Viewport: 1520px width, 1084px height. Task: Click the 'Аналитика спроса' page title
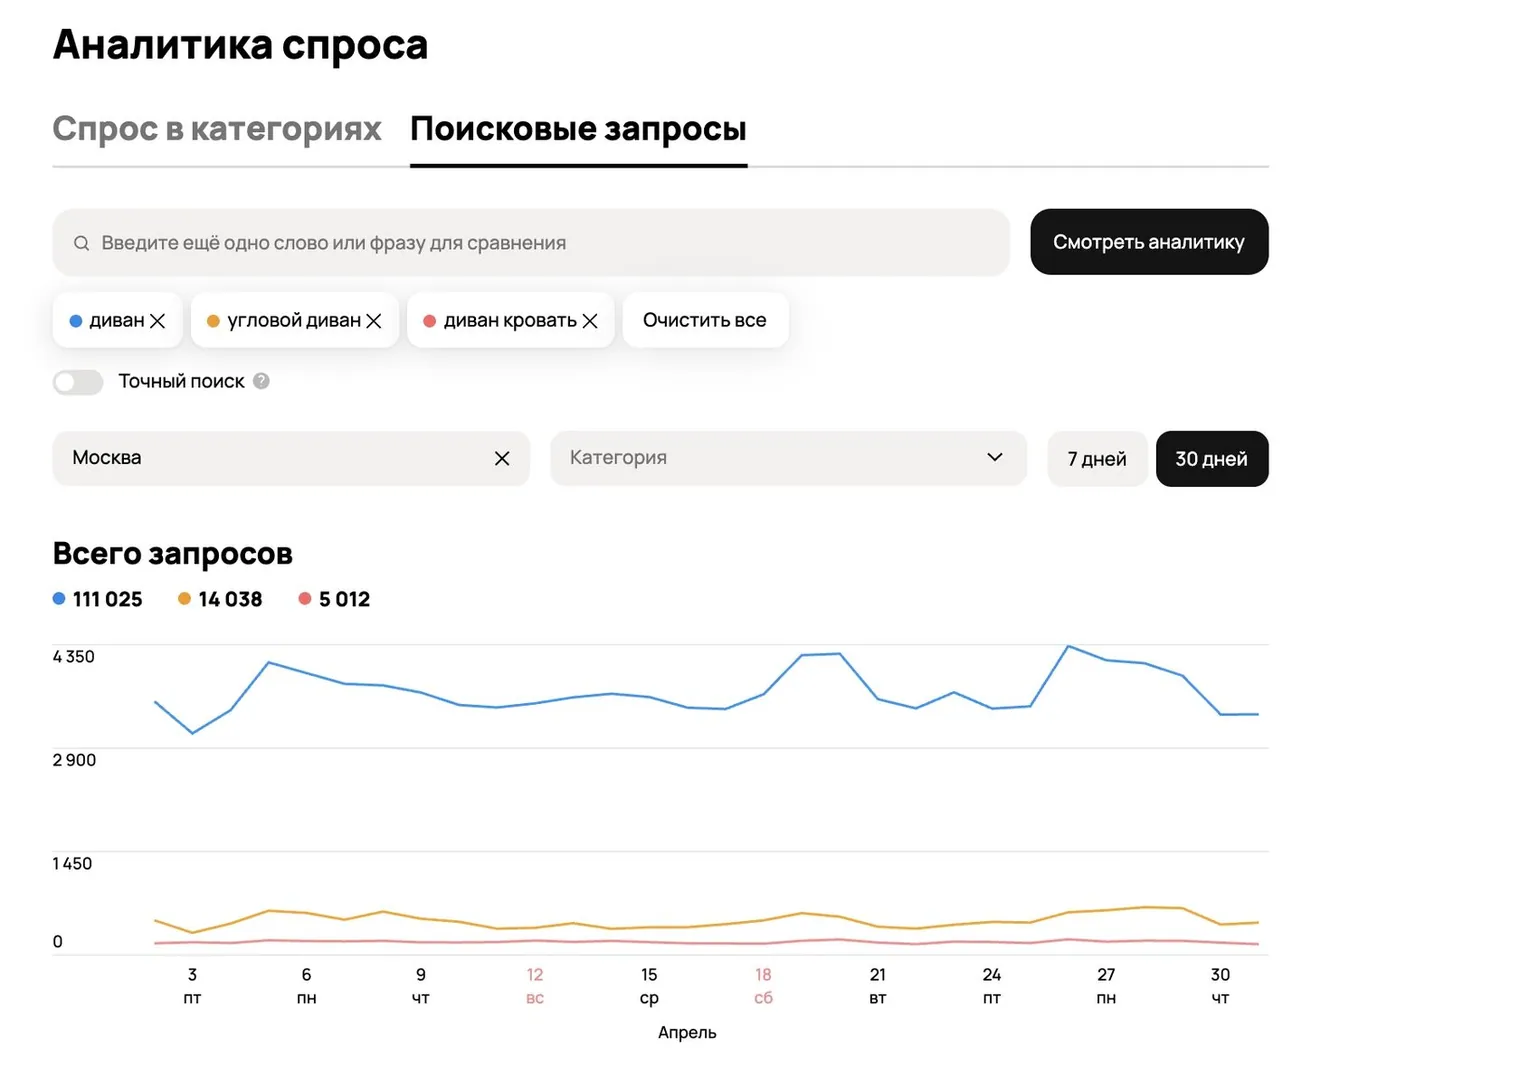(x=240, y=45)
